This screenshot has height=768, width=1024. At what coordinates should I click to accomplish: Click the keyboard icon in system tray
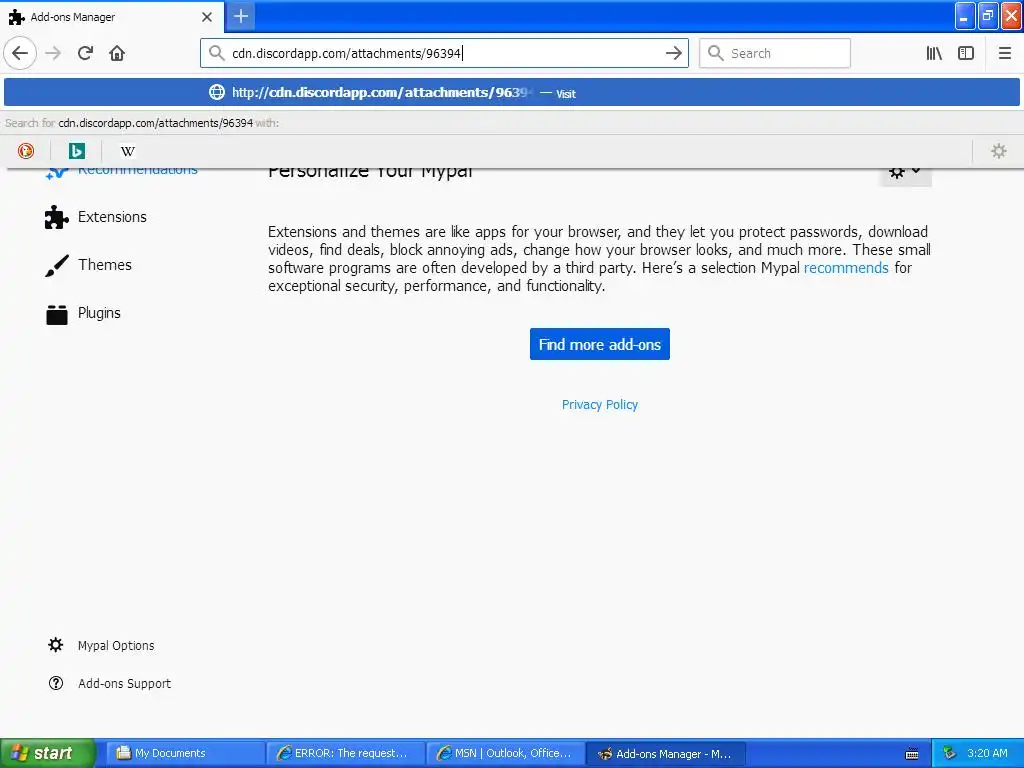[x=912, y=754]
